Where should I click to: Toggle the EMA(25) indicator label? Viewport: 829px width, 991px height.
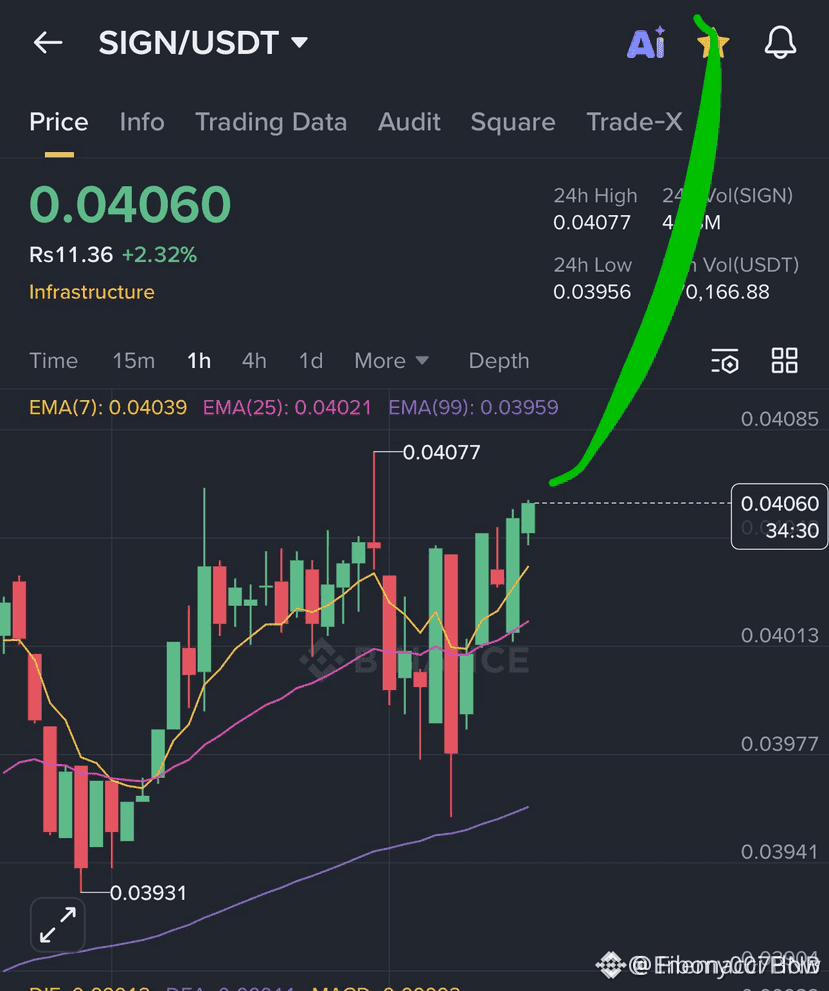(286, 409)
